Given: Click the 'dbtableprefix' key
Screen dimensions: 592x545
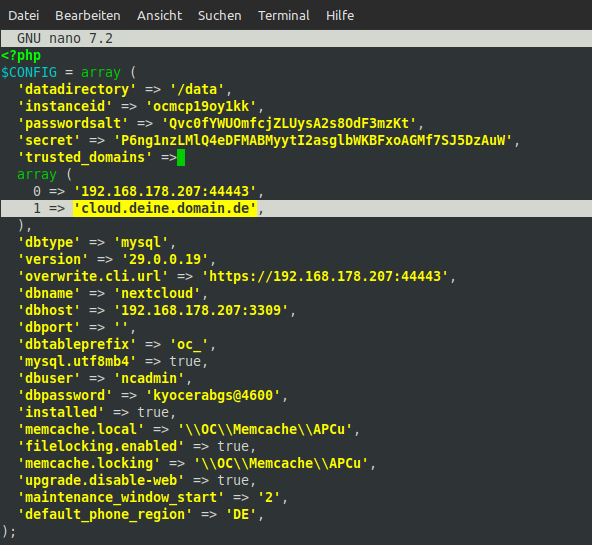Looking at the screenshot, I should (77, 344).
